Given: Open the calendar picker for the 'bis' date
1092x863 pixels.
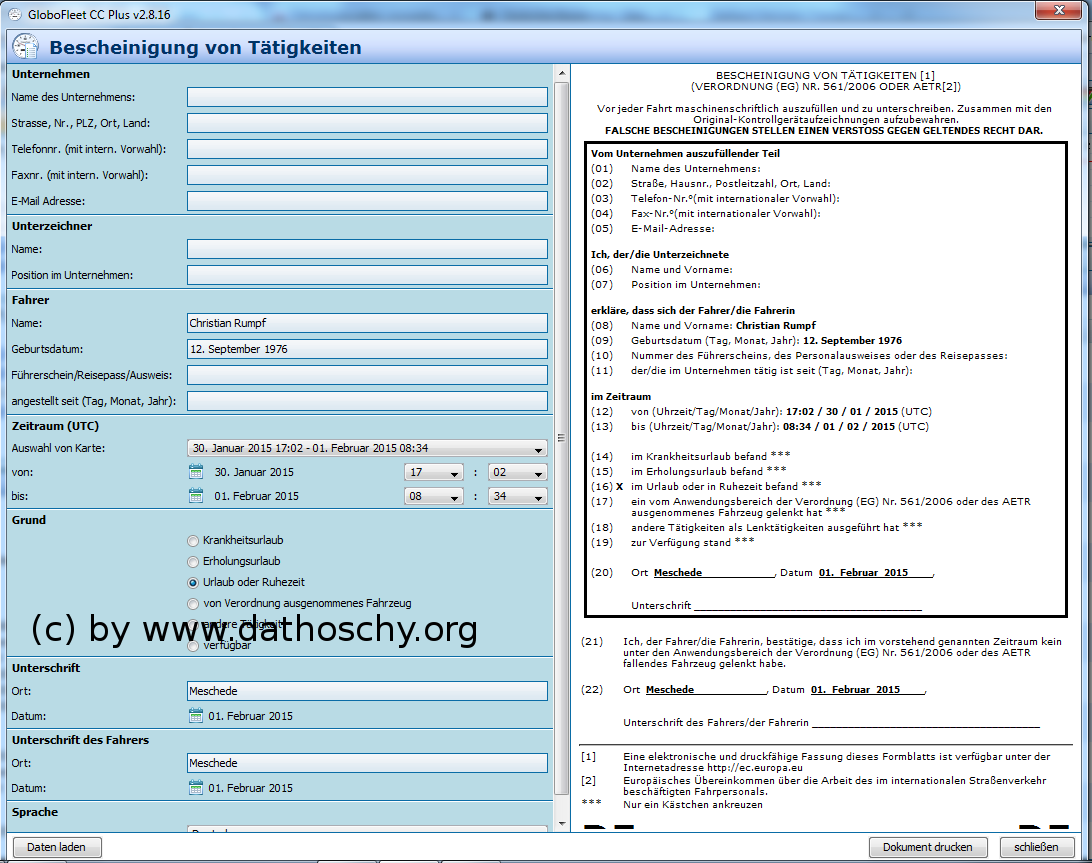Looking at the screenshot, I should 196,496.
